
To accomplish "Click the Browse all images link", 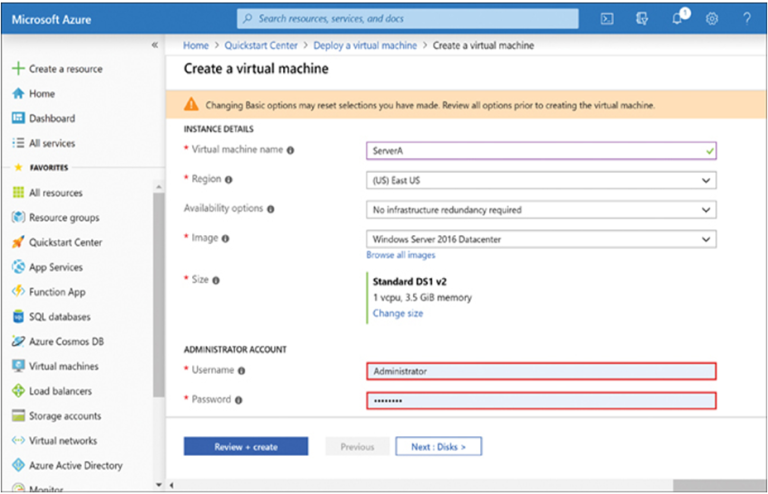I will tap(401, 255).
